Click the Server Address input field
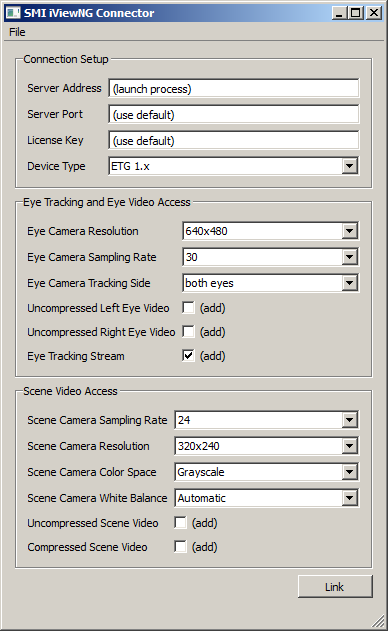388x631 pixels. tap(234, 88)
